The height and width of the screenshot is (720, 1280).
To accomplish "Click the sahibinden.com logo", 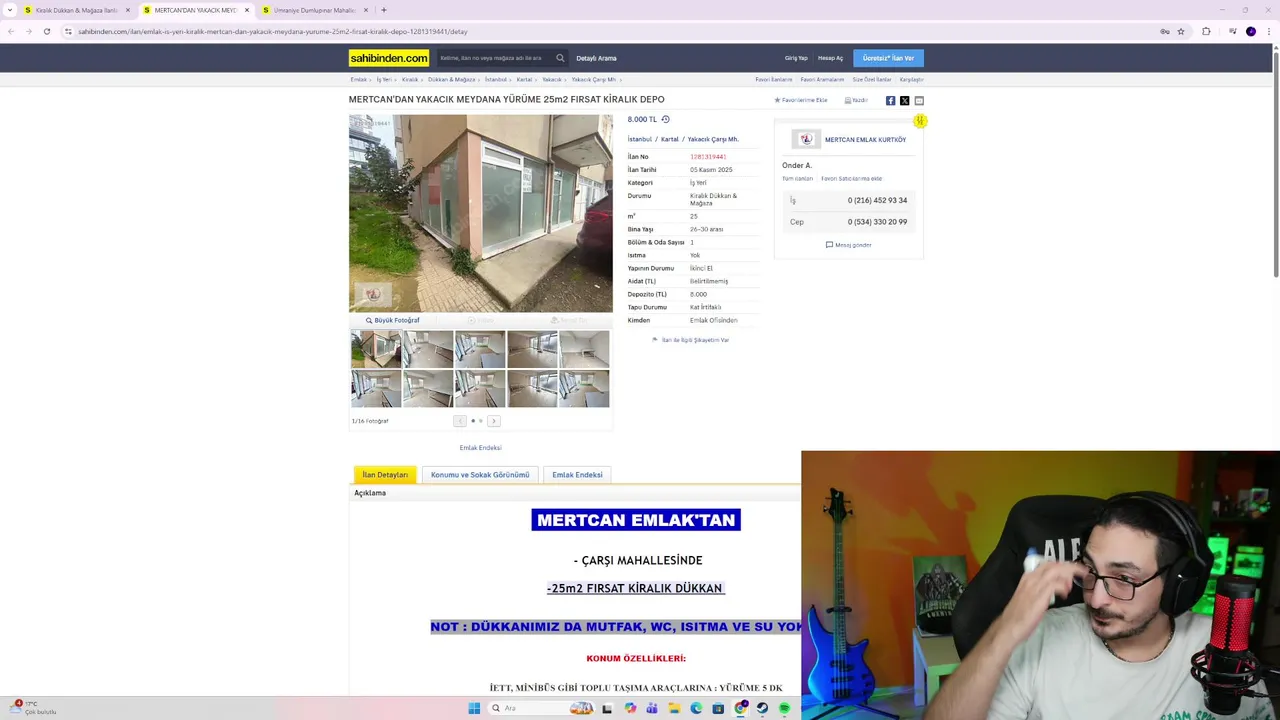I will (x=389, y=58).
